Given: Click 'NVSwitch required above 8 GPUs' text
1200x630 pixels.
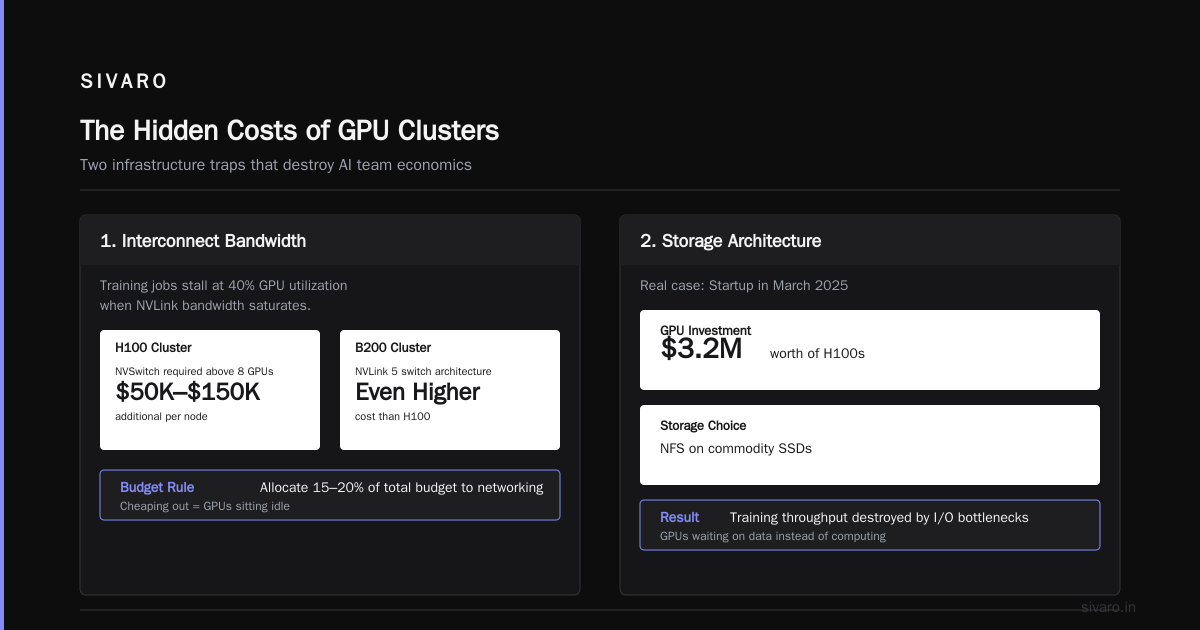Looking at the screenshot, I should pos(194,371).
